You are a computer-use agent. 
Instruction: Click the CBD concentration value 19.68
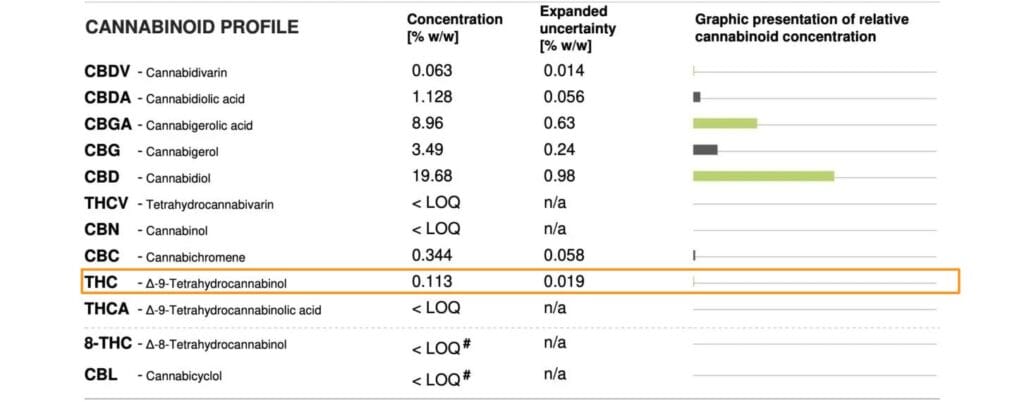[432, 176]
